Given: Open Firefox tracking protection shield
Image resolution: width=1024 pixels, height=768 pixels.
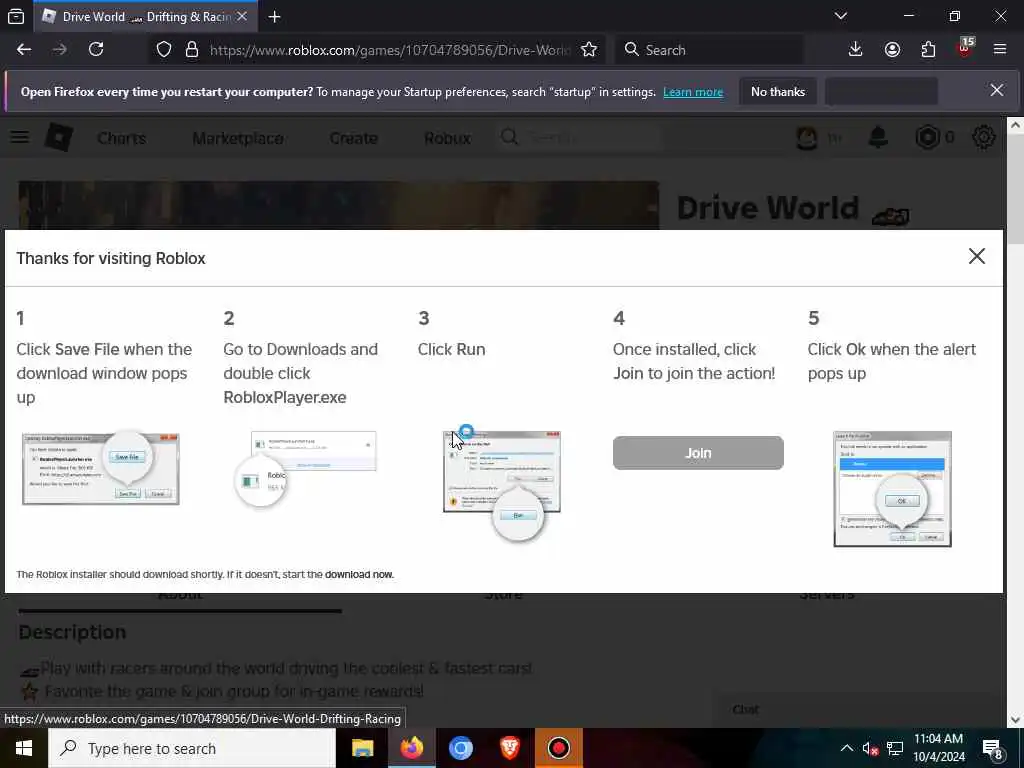Looking at the screenshot, I should [164, 50].
